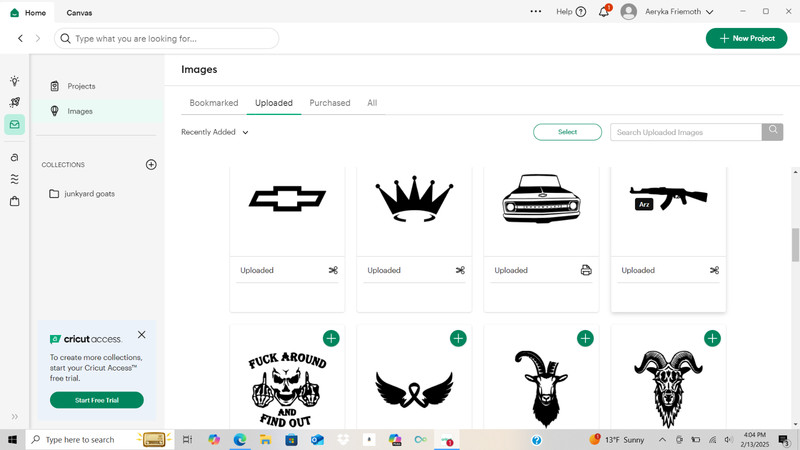
Task: Add the ram skull image with plus
Action: [x=712, y=338]
